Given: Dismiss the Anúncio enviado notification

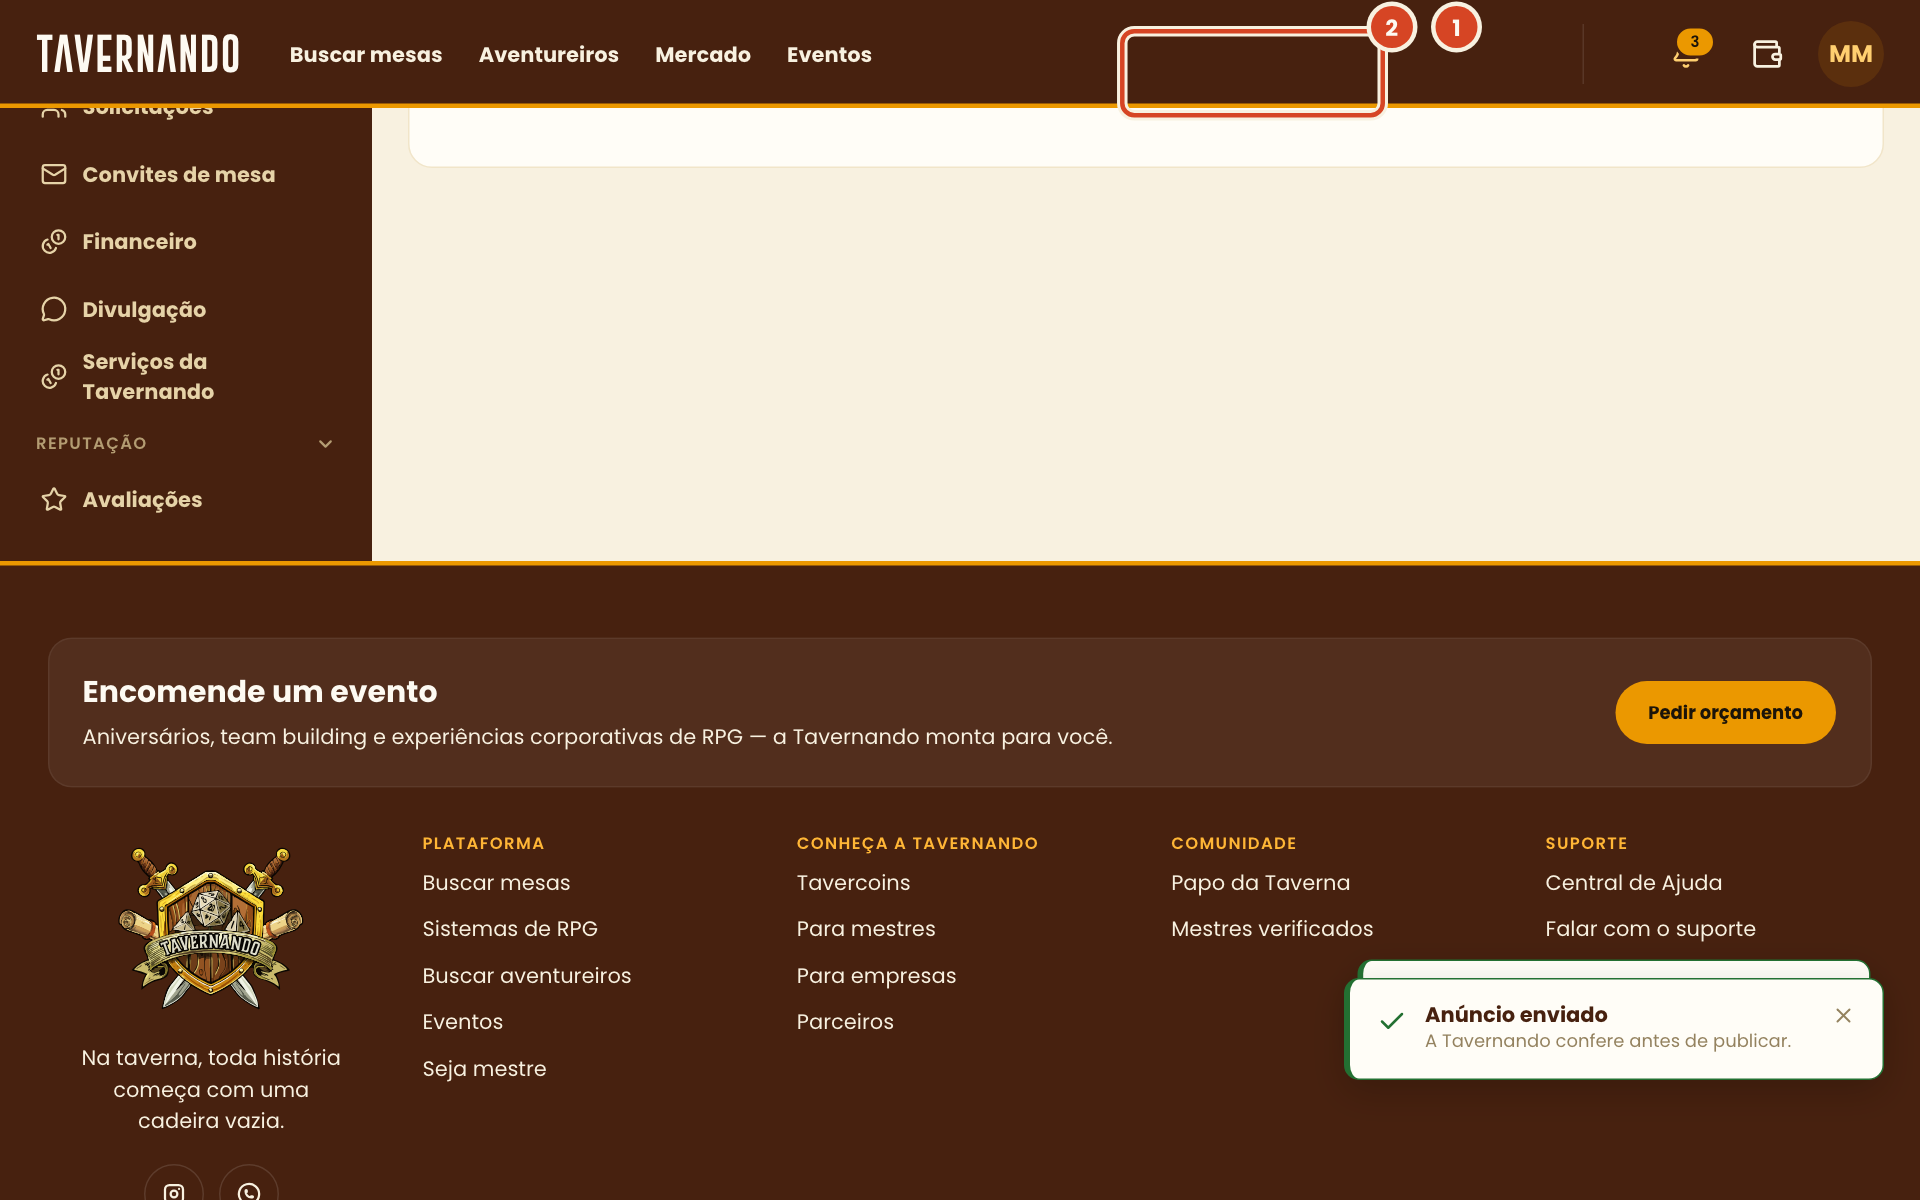Looking at the screenshot, I should pos(1843,1015).
